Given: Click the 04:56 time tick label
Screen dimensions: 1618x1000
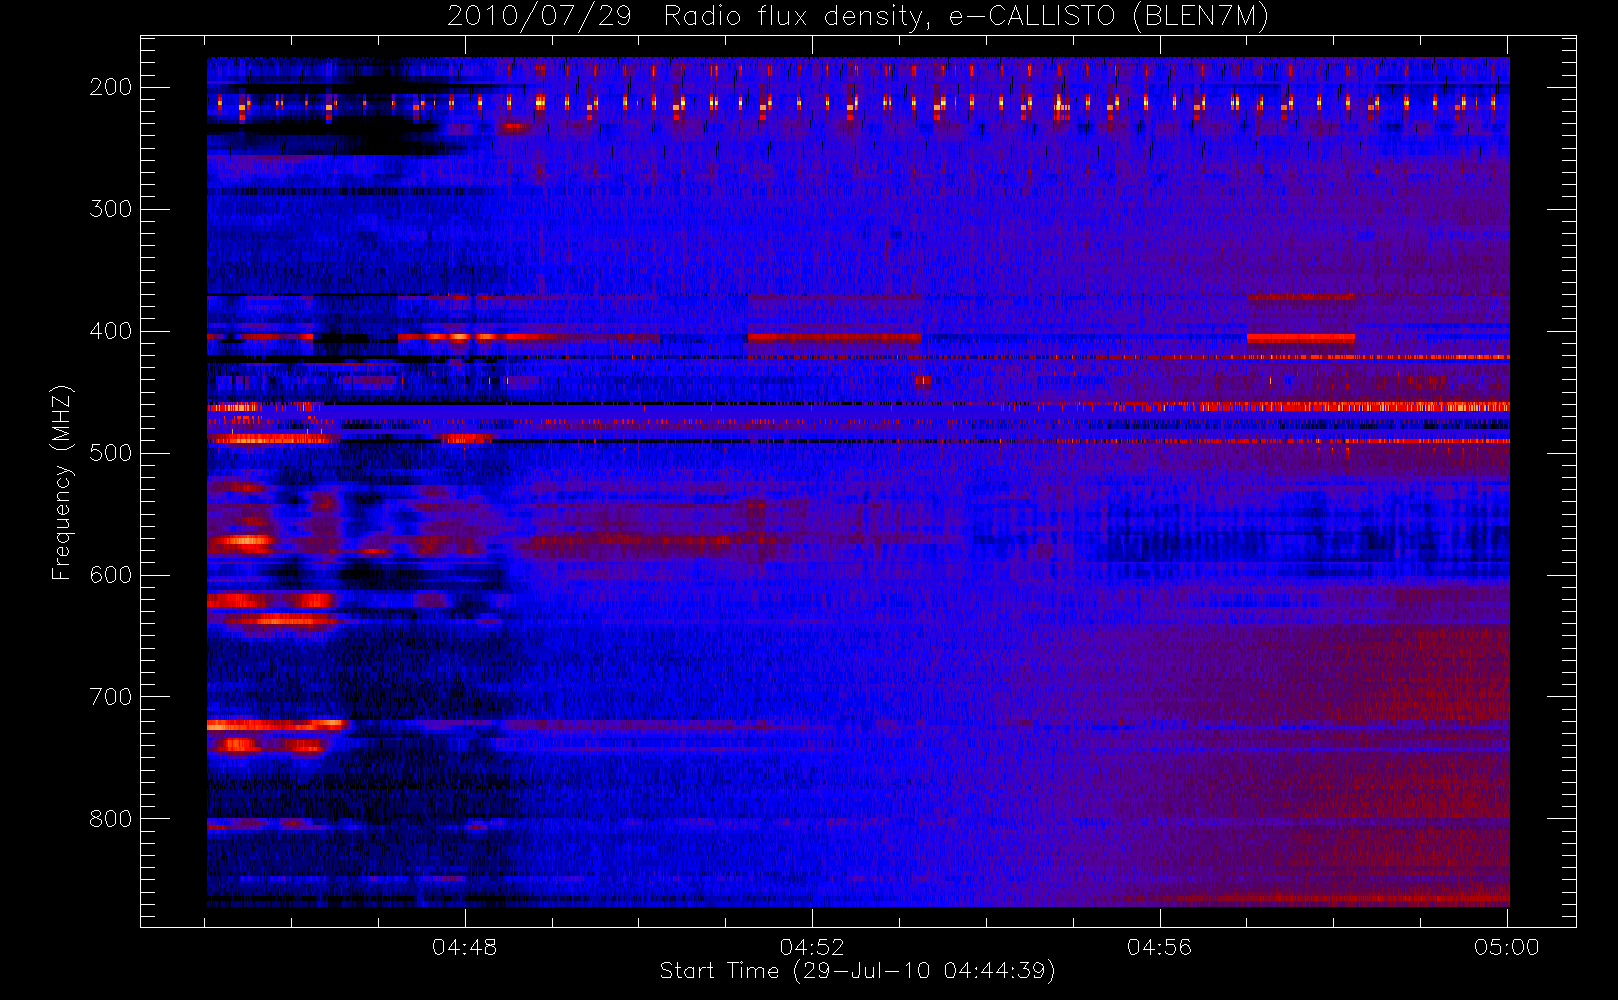Looking at the screenshot, I should tap(1160, 947).
